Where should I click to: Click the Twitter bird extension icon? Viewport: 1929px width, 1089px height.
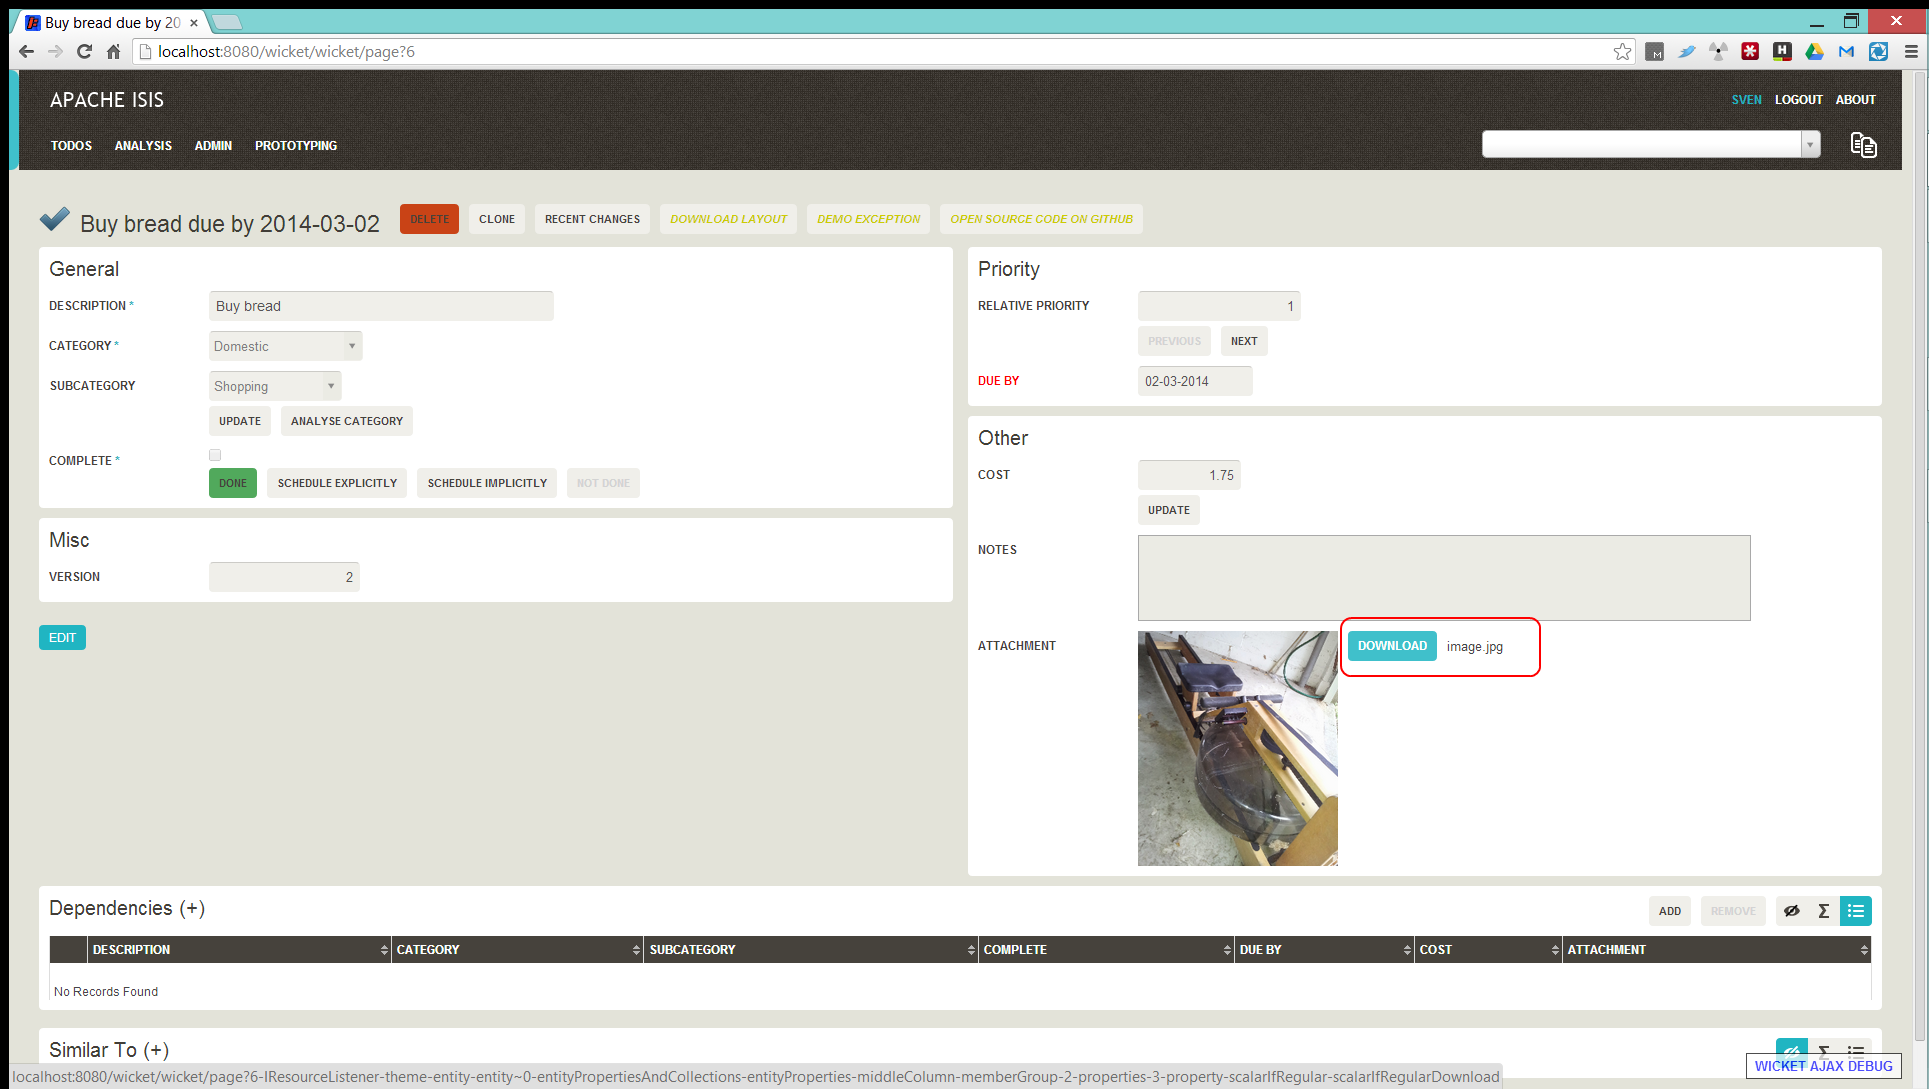pos(1686,52)
